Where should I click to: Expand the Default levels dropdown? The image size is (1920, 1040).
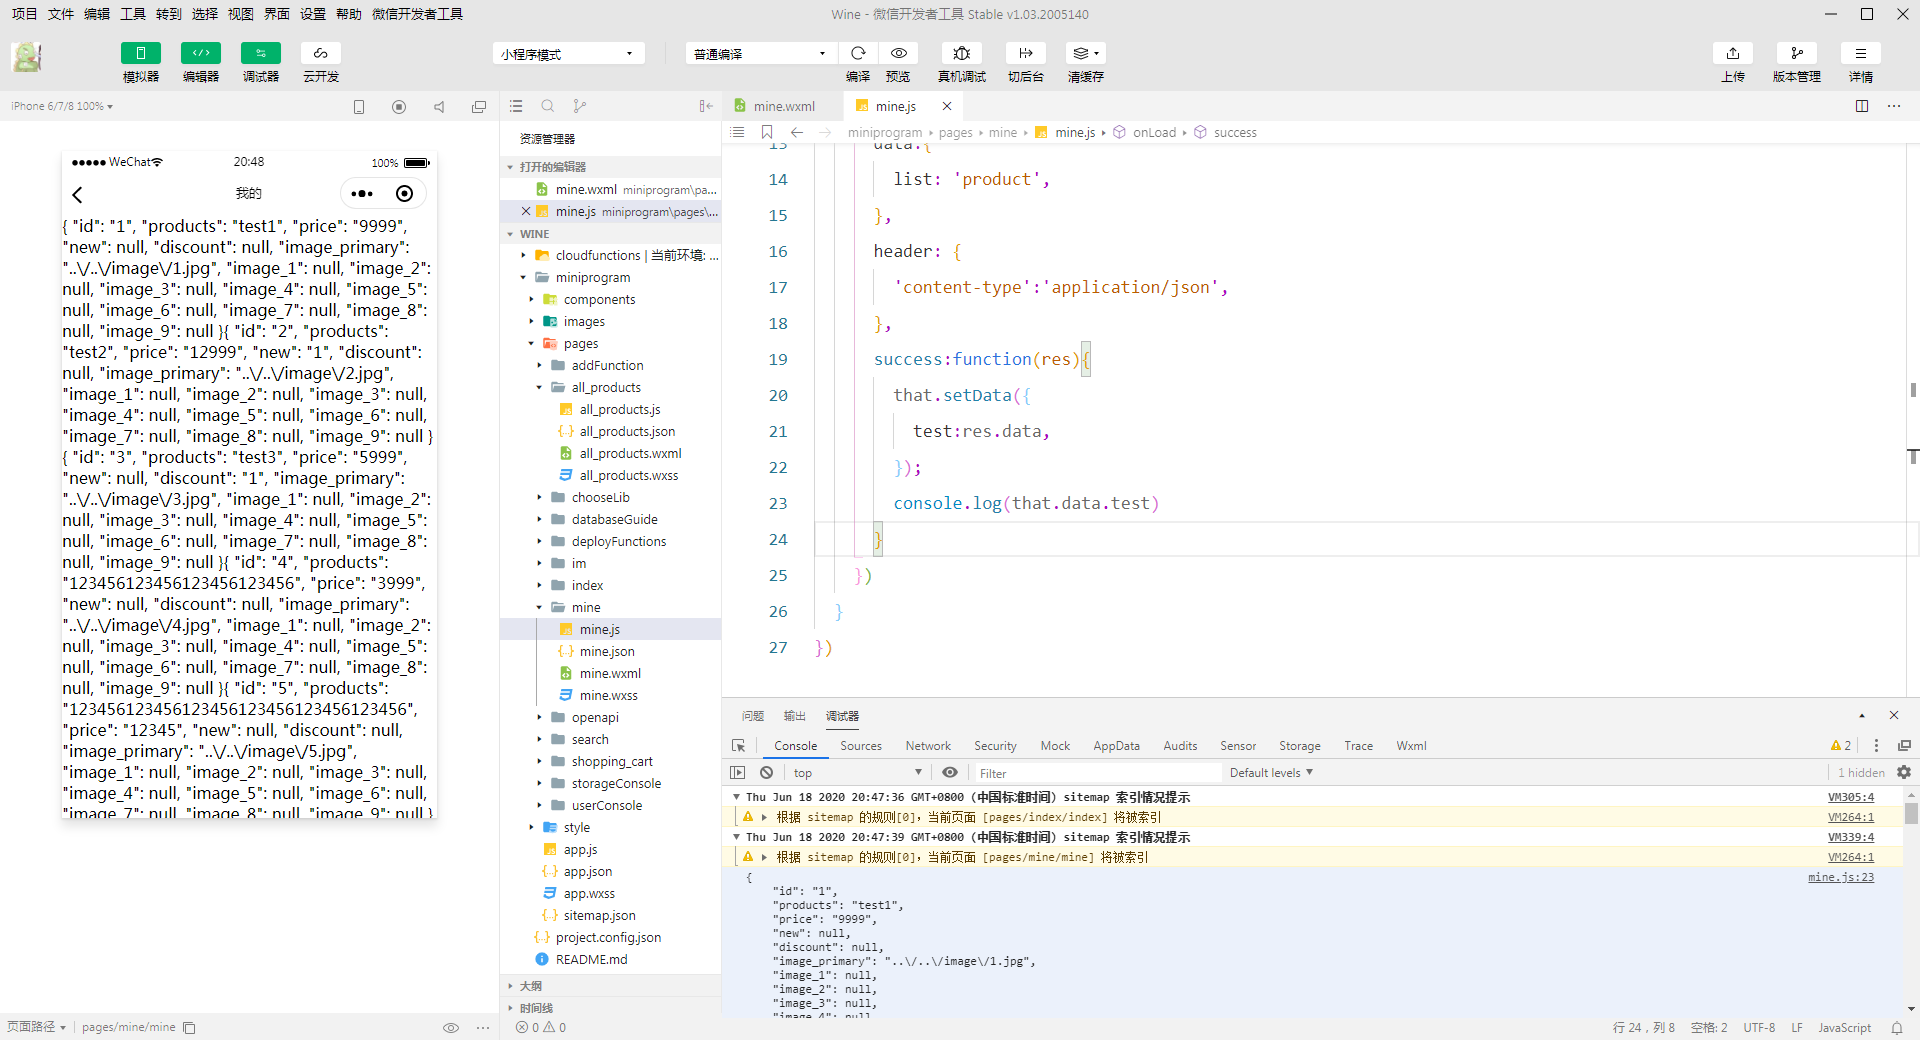click(x=1270, y=773)
